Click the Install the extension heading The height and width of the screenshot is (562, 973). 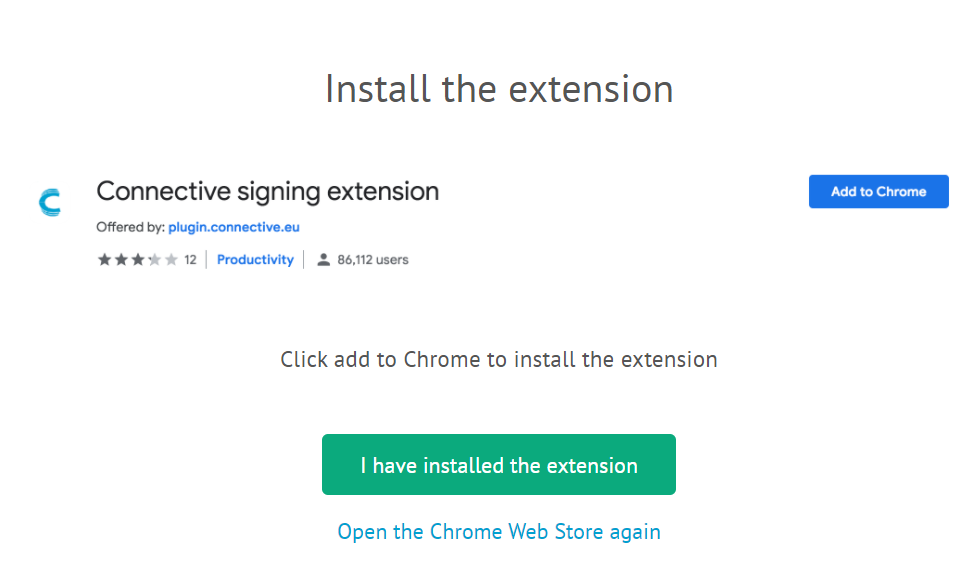click(x=498, y=89)
